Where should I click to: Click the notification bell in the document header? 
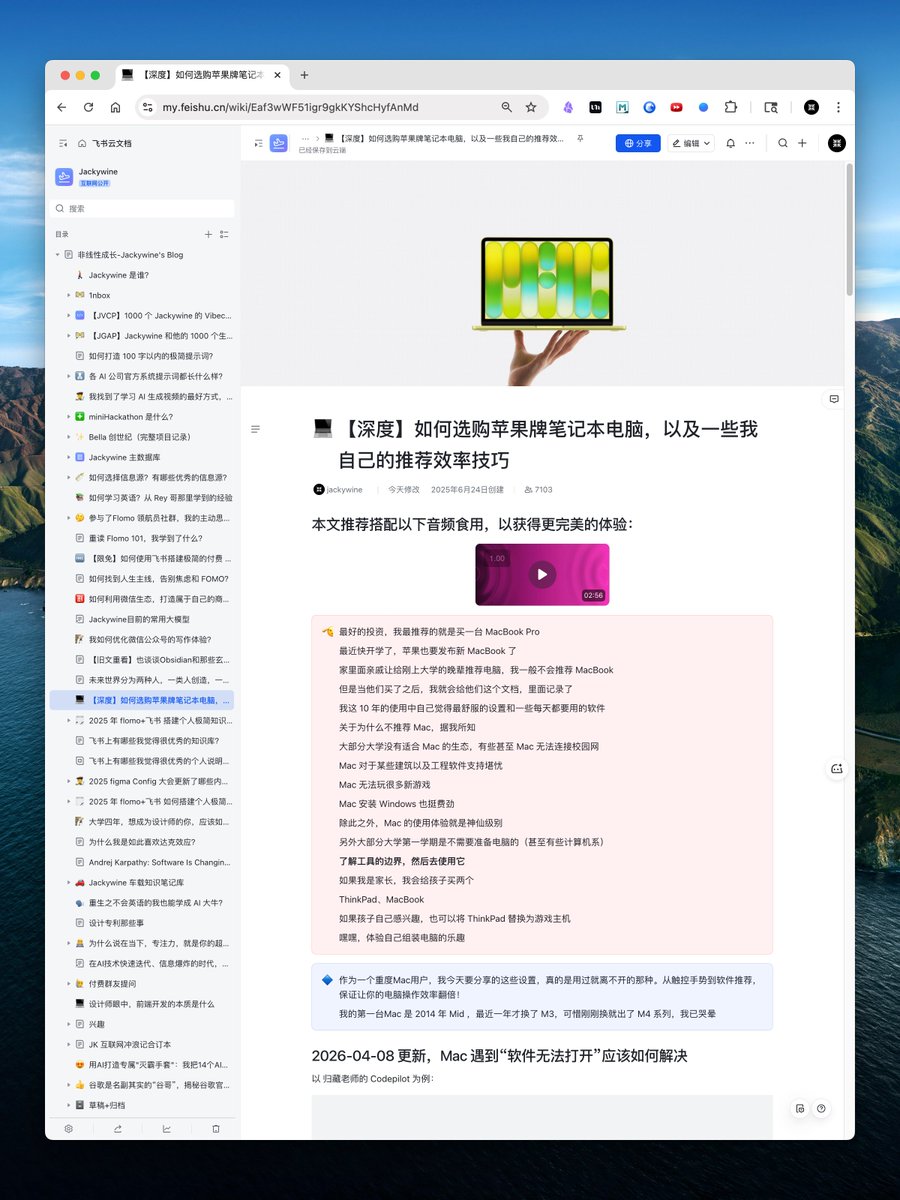coord(730,143)
